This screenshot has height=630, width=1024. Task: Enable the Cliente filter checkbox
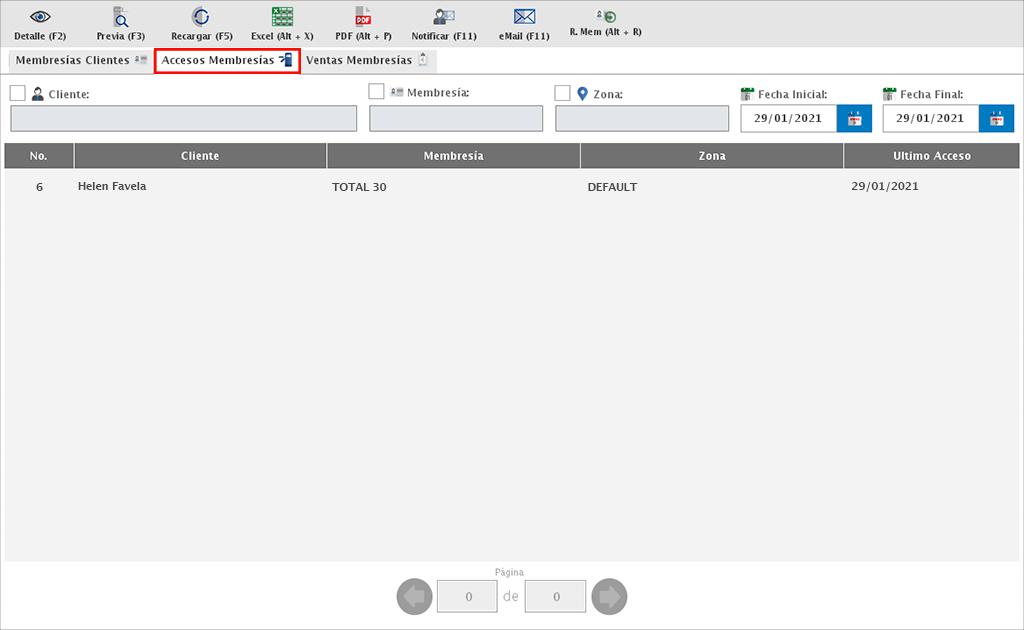point(18,93)
